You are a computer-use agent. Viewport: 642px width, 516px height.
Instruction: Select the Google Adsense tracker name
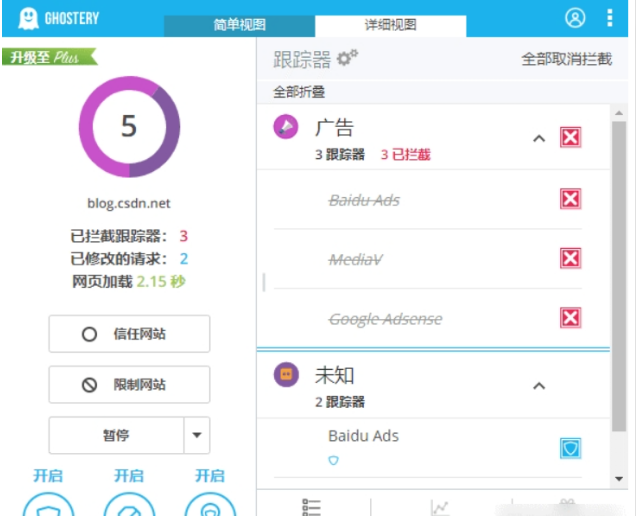(385, 319)
